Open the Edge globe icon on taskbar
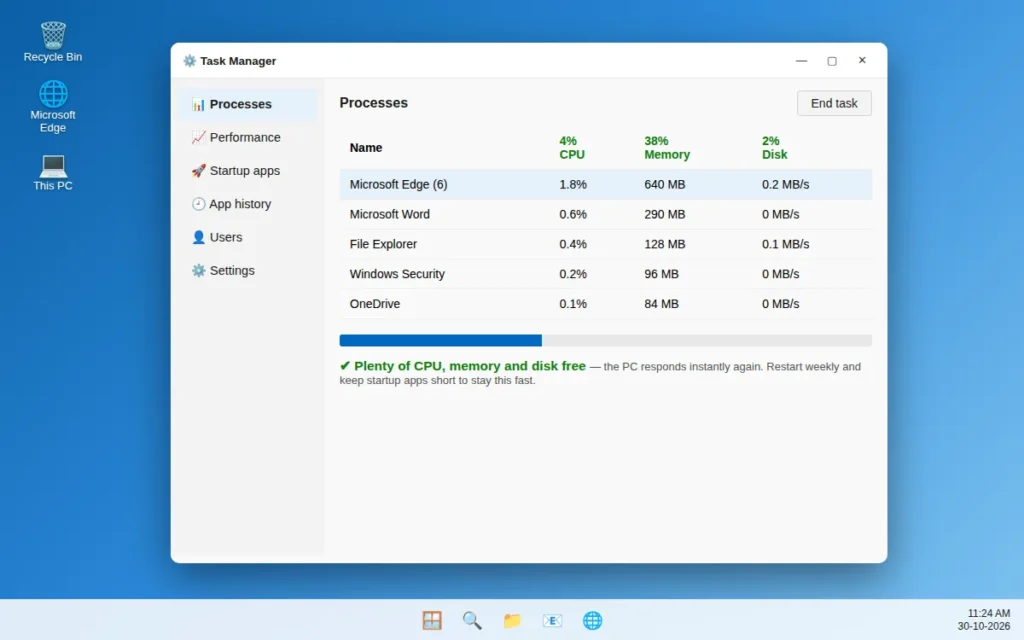Viewport: 1024px width, 640px height. pos(592,620)
